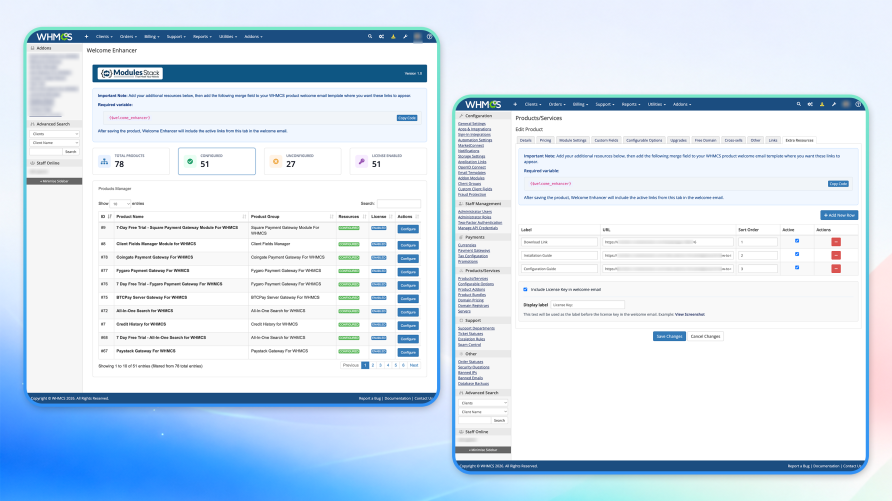Open Client Name dropdown in right sidebar
The image size is (892, 501).
[483, 412]
